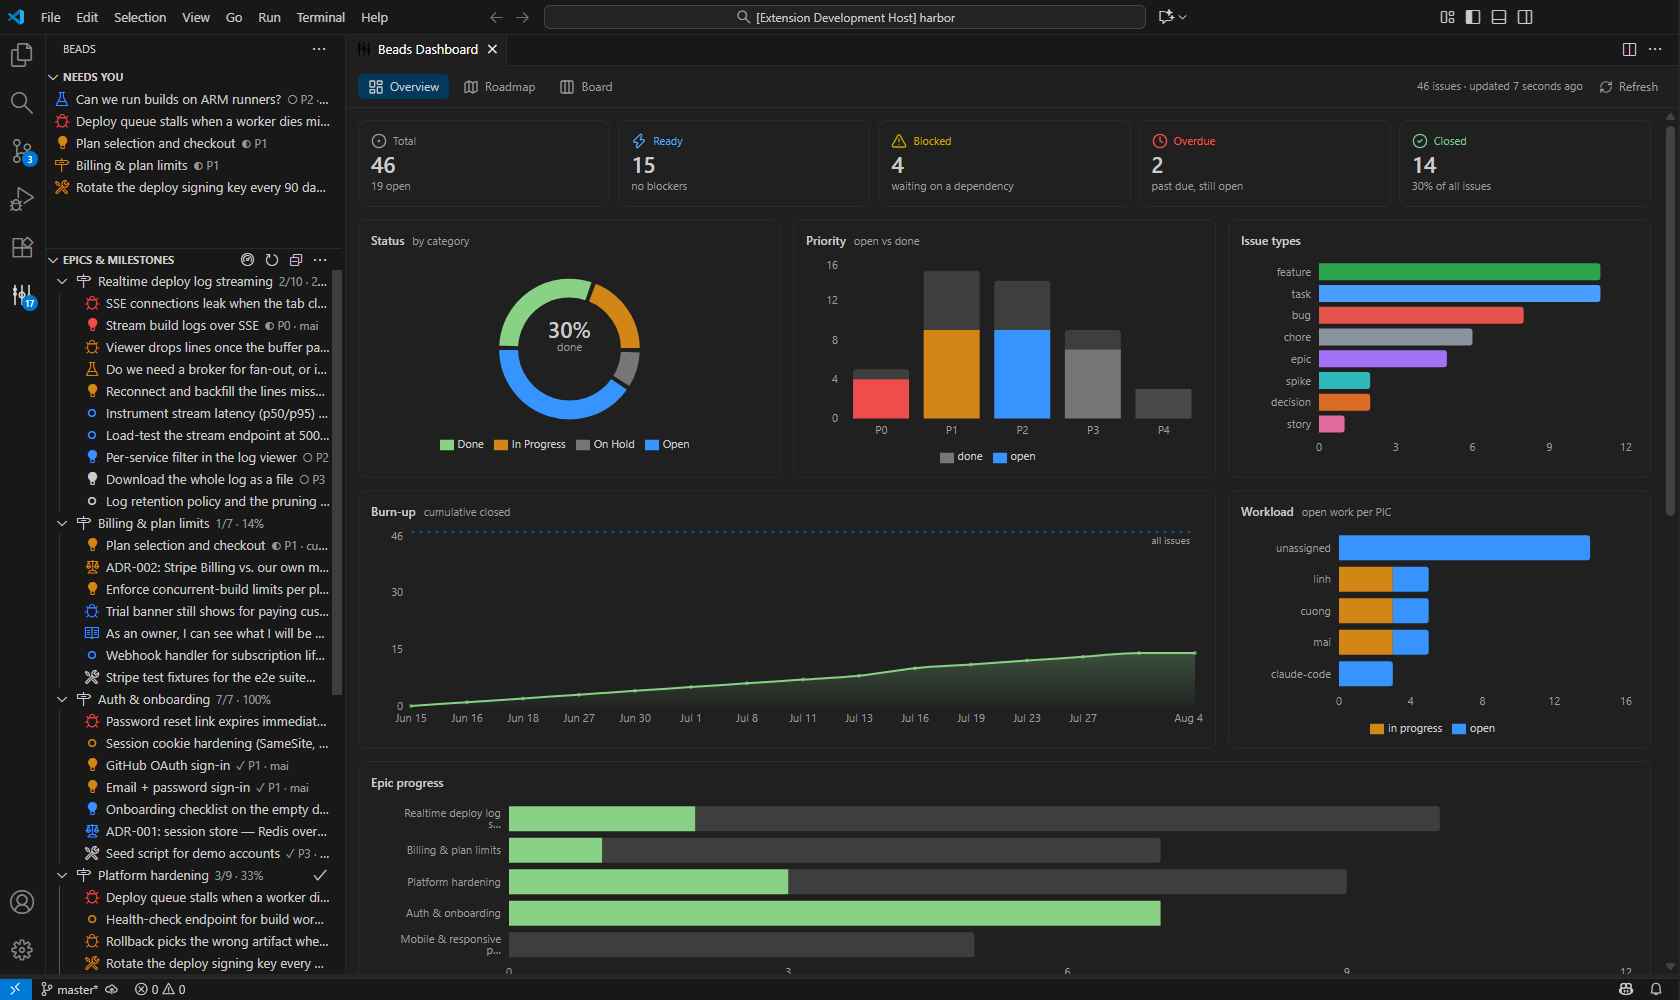Click the dashboard vertical scrollbar
This screenshot has width=1680, height=1000.
click(1670, 320)
